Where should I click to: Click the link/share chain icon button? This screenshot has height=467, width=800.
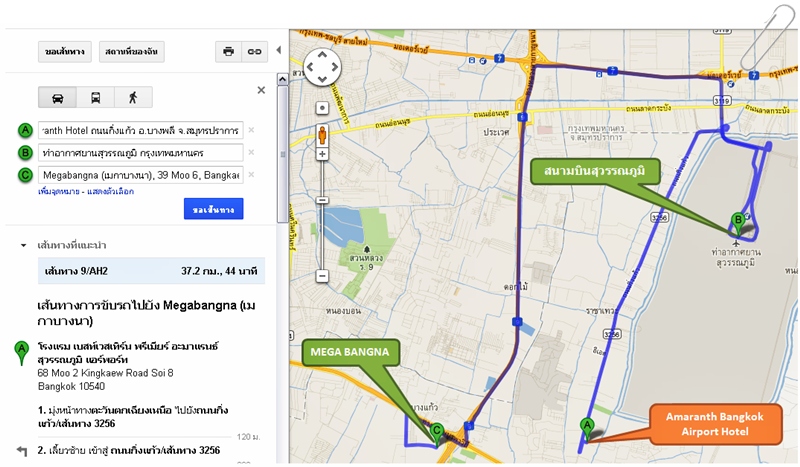tap(255, 52)
